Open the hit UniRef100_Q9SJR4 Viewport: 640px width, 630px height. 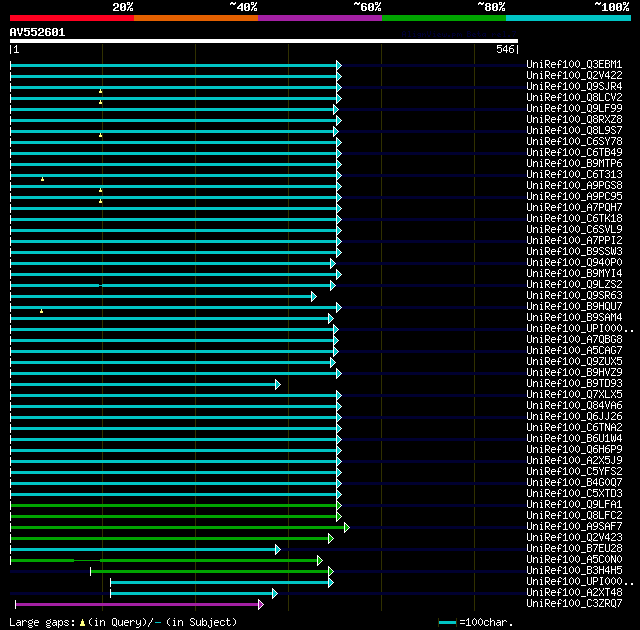pyautogui.click(x=574, y=87)
